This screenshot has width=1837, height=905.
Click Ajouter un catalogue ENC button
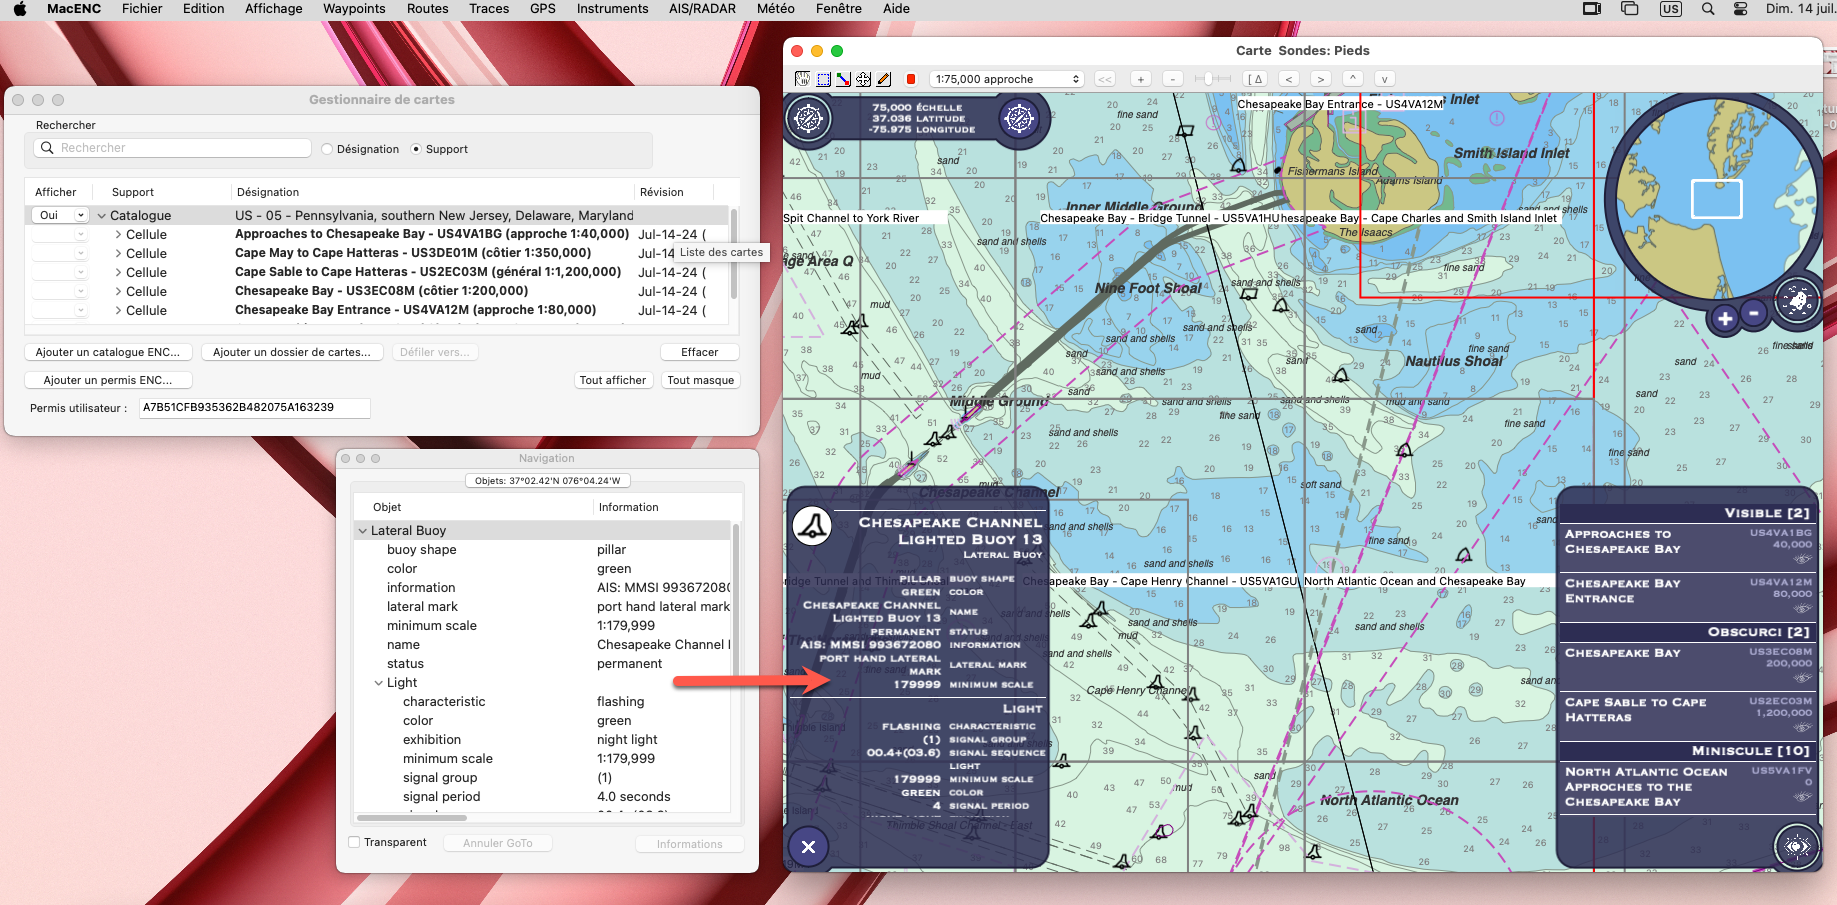pyautogui.click(x=108, y=352)
